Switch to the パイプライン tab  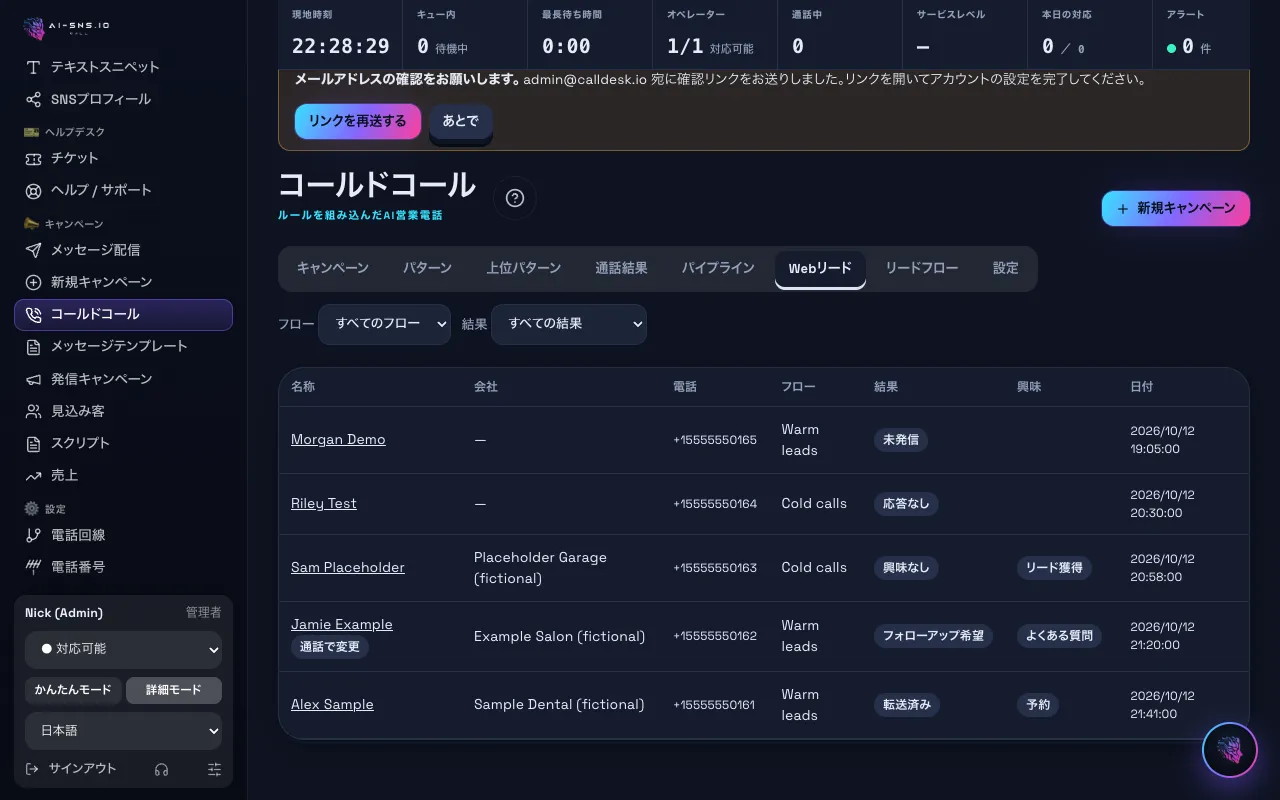click(718, 268)
